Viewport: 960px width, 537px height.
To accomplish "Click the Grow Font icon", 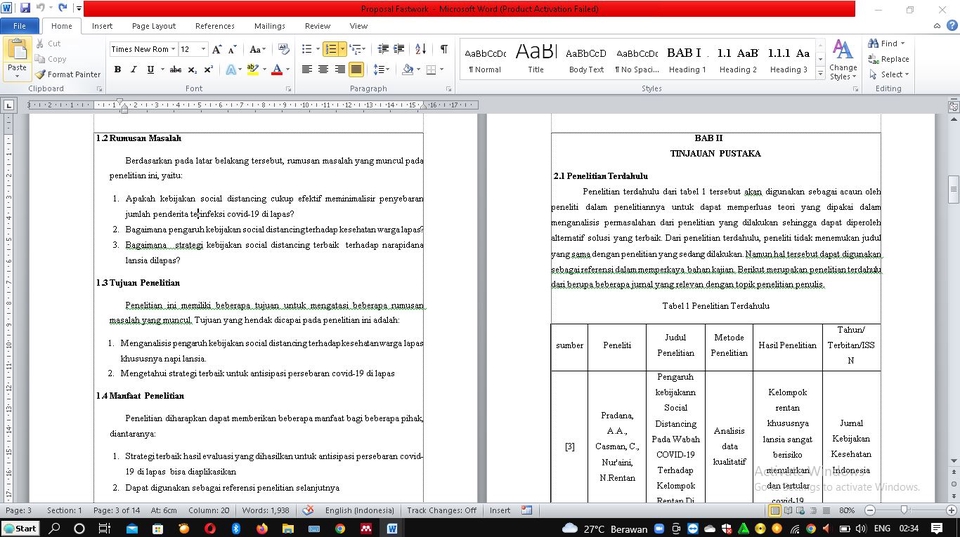I will point(217,49).
